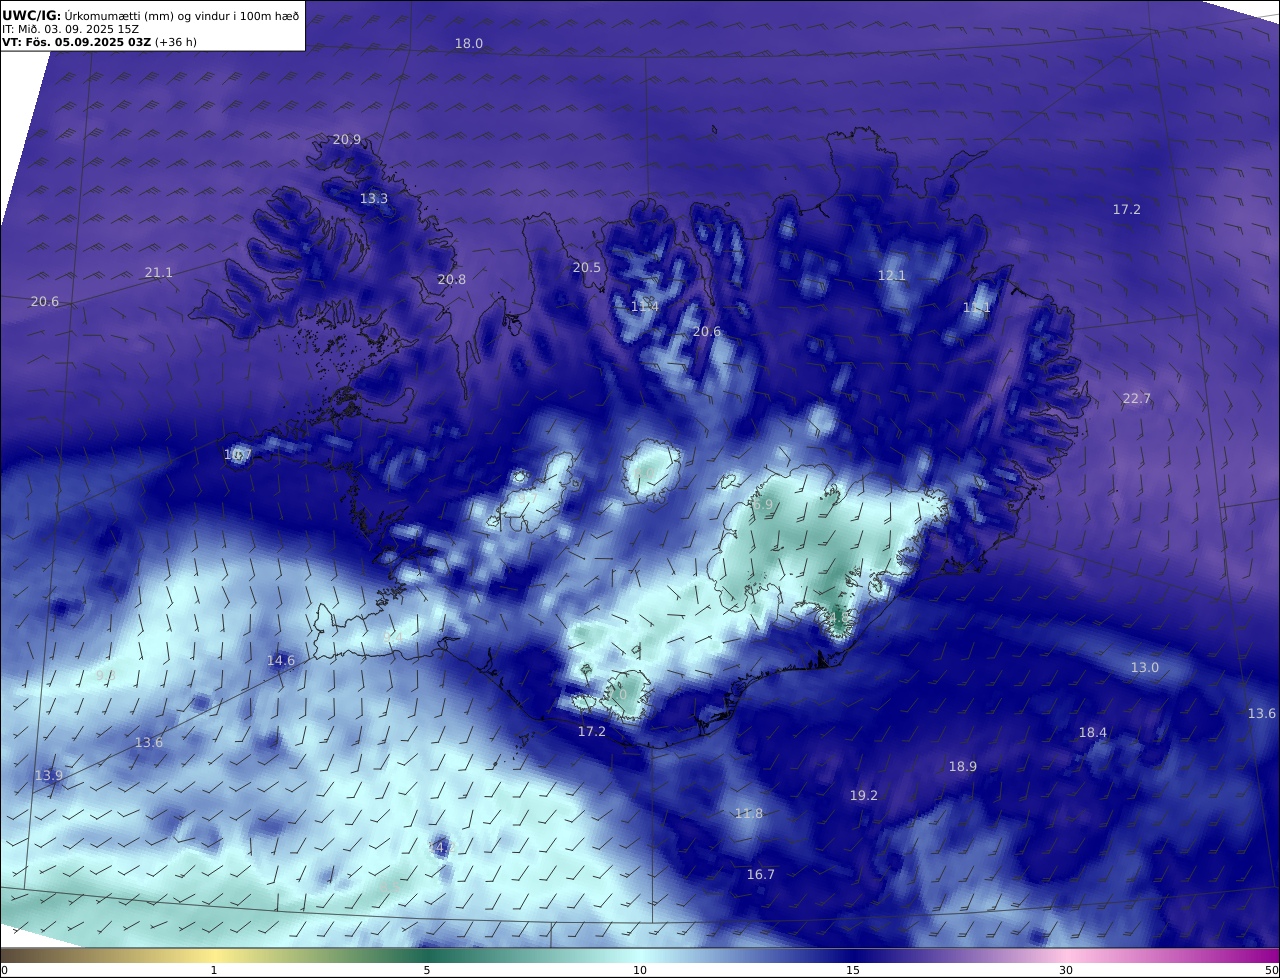Click the '50' tick label on color scale
The width and height of the screenshot is (1280, 978).
click(1271, 970)
